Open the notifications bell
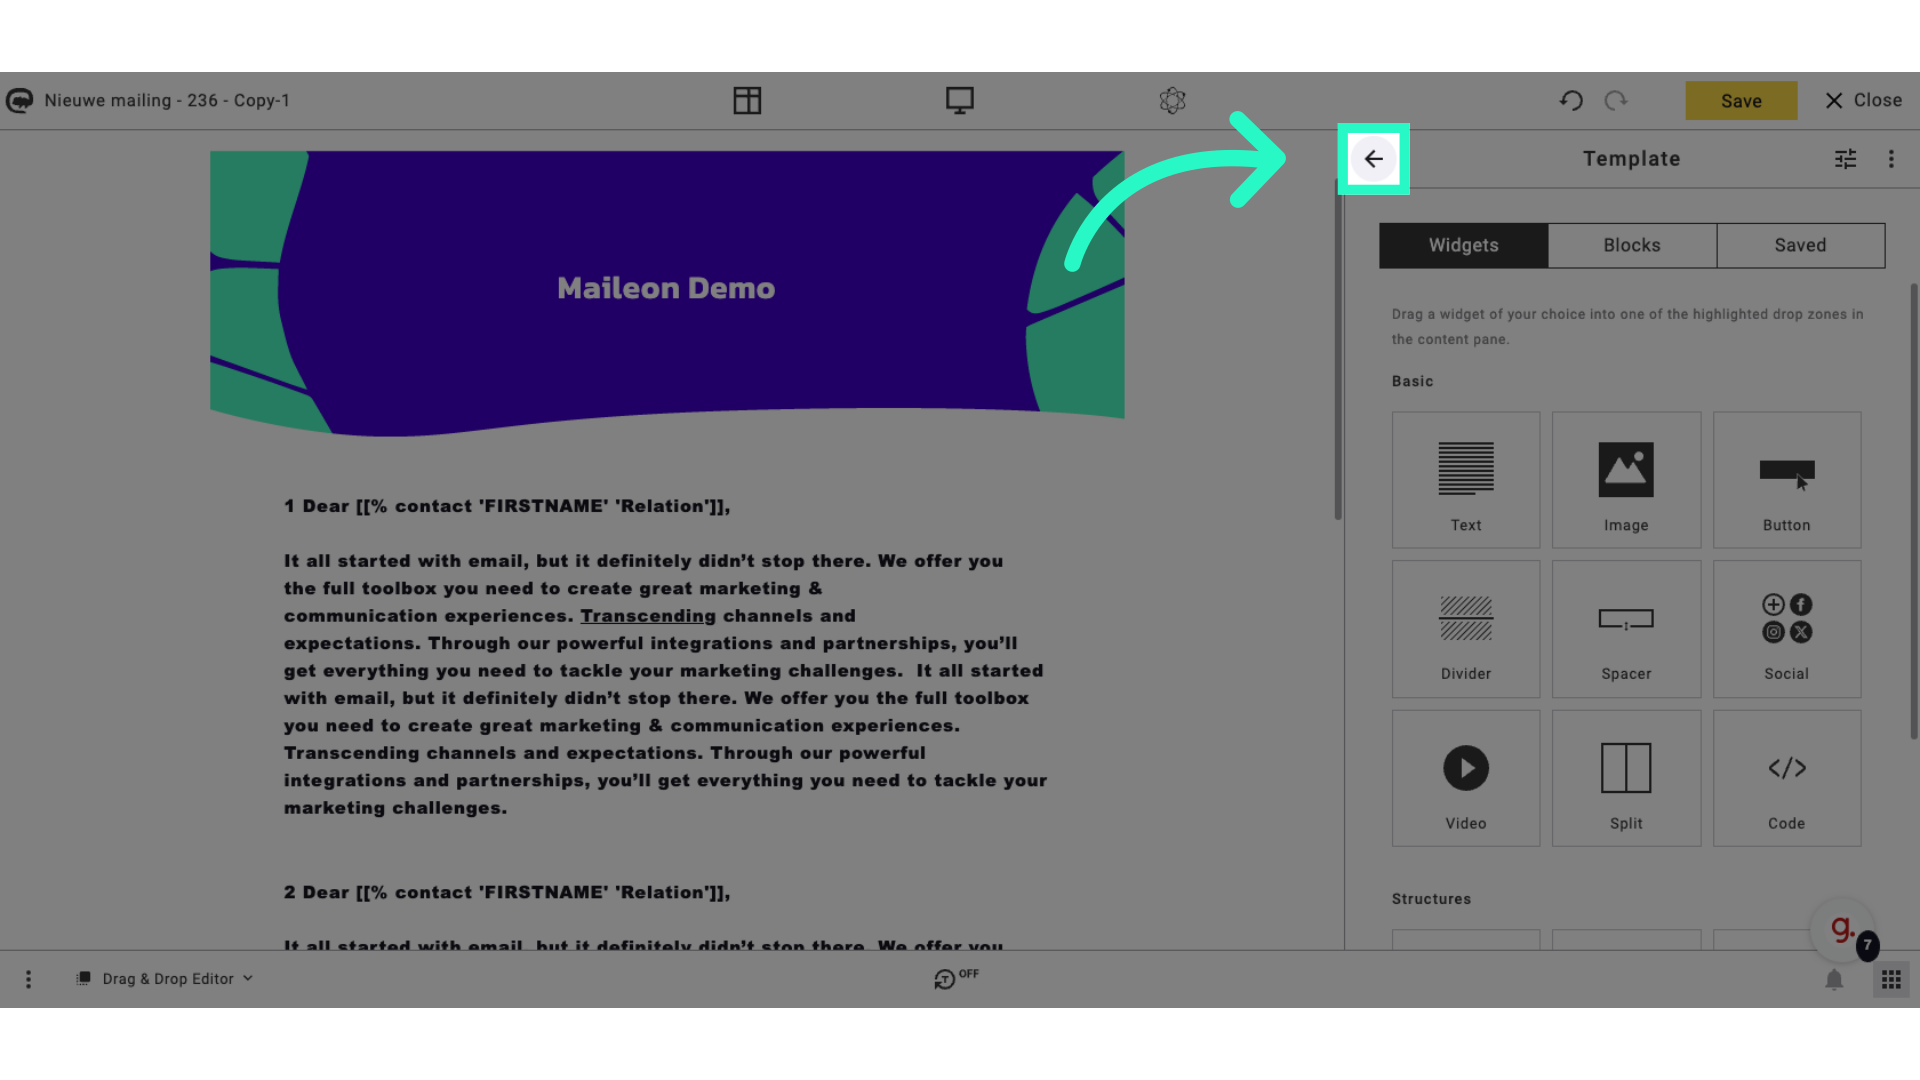Viewport: 1920px width, 1080px height. 1834,980
